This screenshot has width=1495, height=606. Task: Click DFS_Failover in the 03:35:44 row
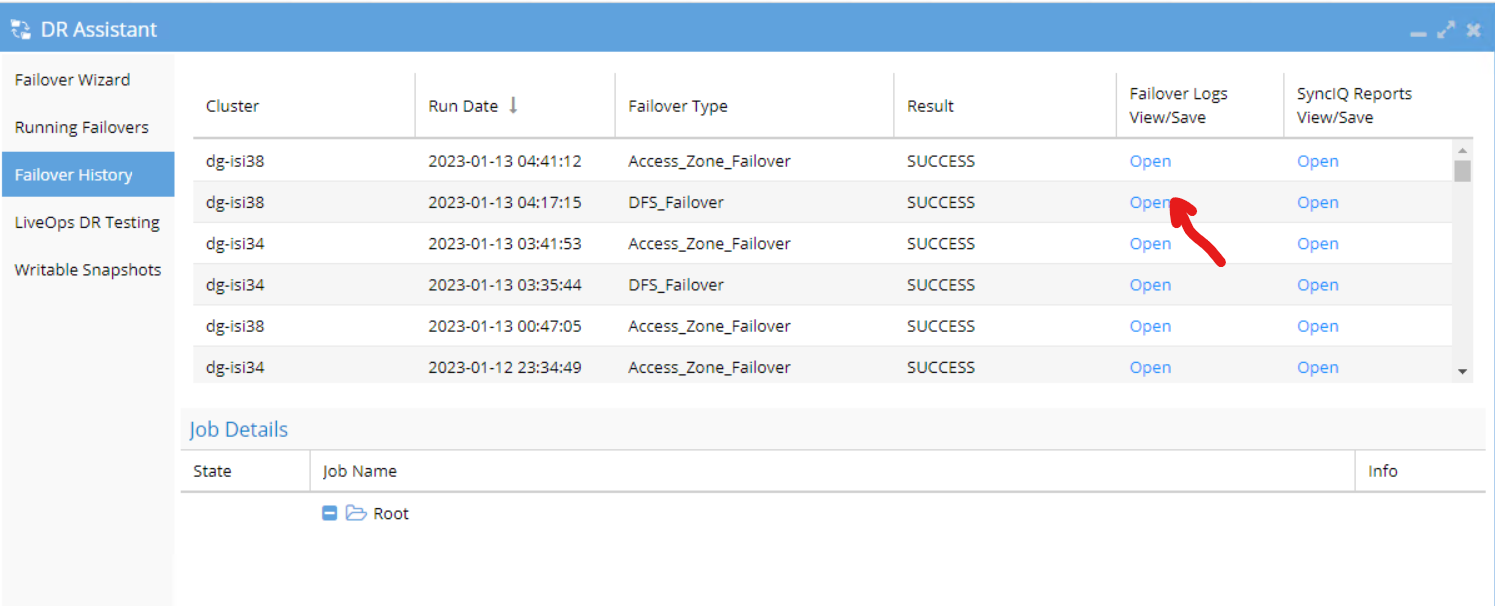tap(676, 285)
